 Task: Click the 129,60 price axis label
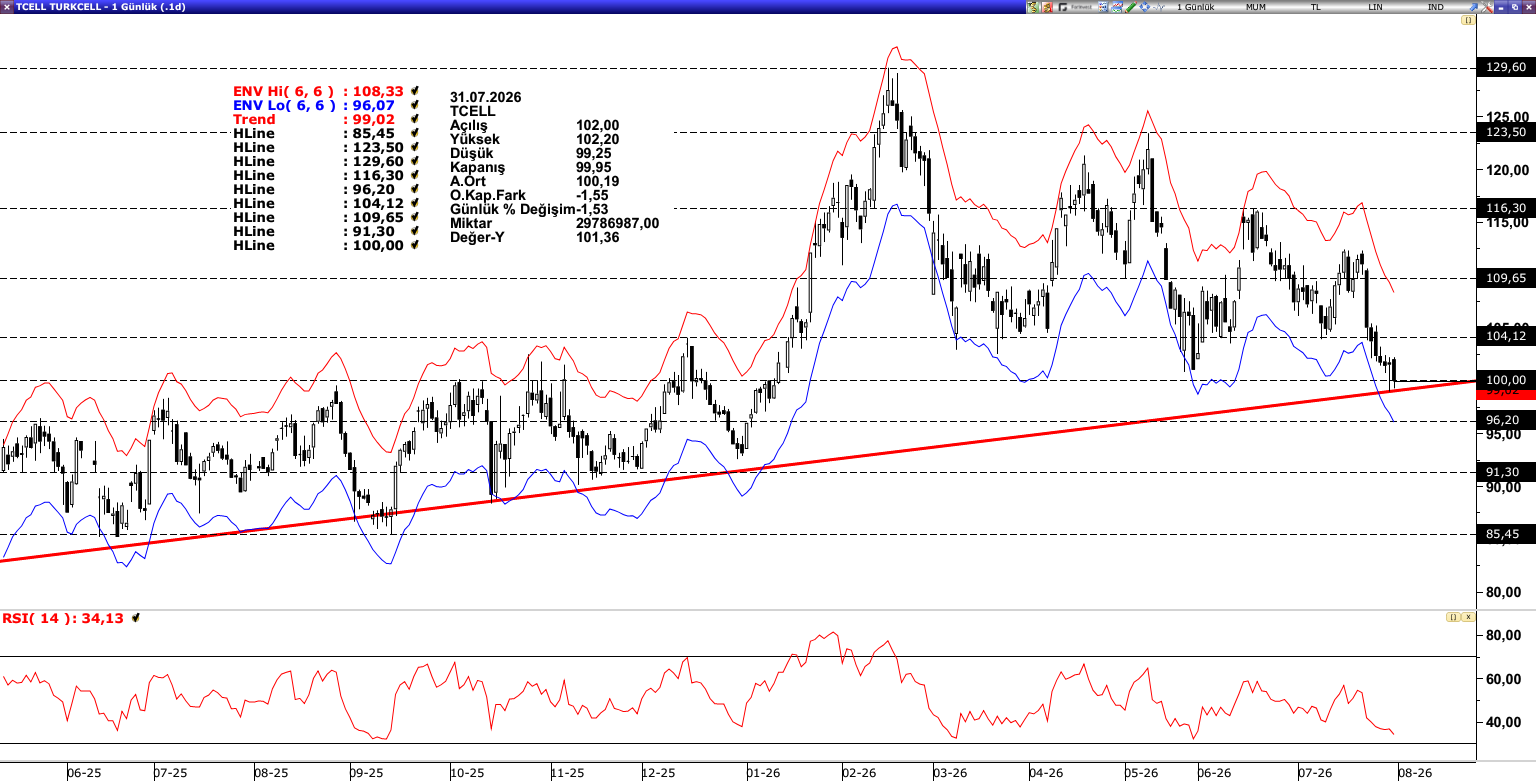pyautogui.click(x=1506, y=67)
